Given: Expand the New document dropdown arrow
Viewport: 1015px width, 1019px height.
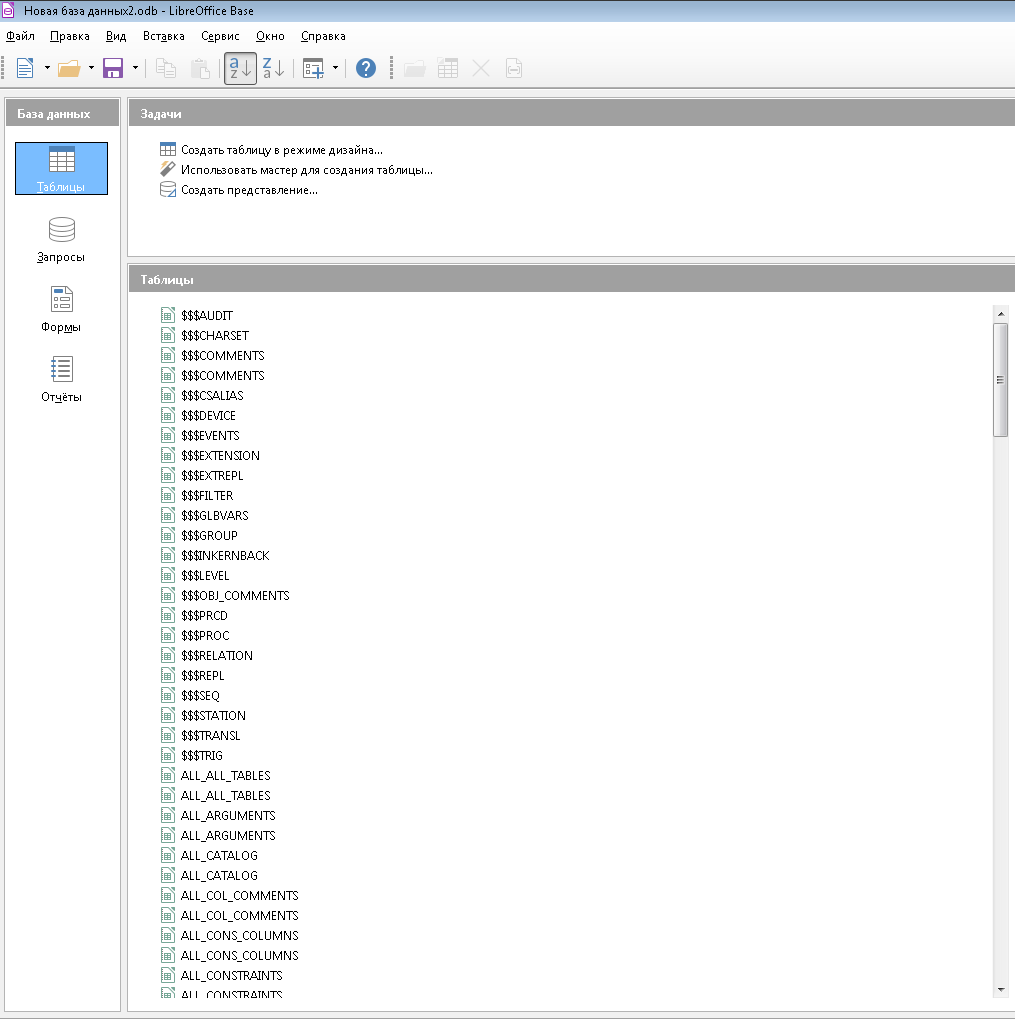Looking at the screenshot, I should tap(47, 68).
